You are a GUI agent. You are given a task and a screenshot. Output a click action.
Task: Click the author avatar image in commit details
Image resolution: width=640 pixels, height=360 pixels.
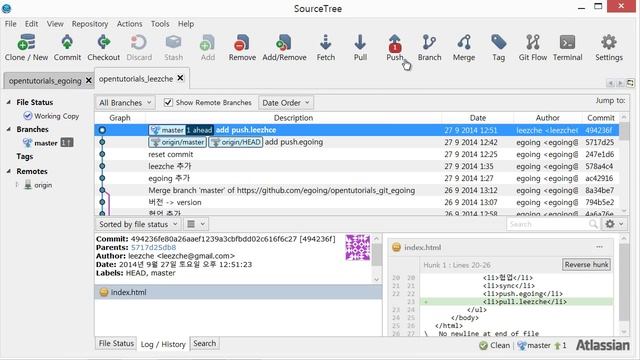358,247
